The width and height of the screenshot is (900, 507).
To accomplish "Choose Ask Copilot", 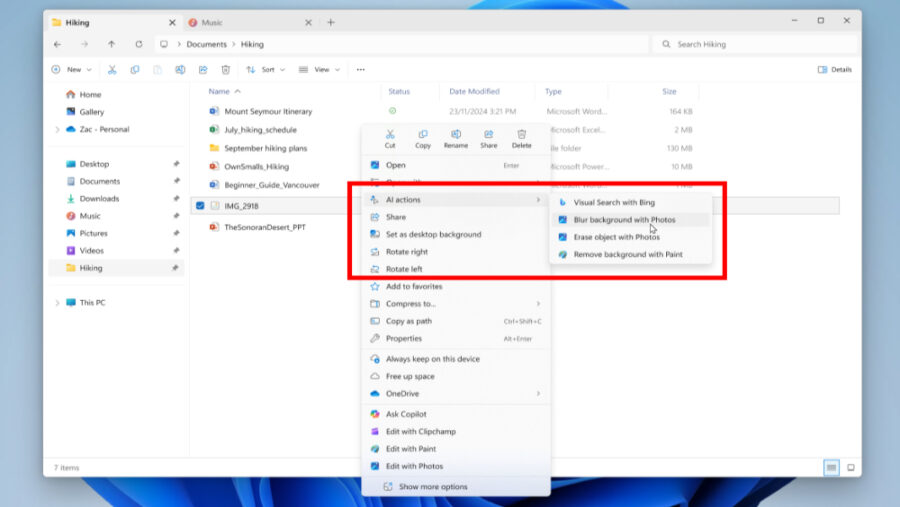I will pos(456,414).
